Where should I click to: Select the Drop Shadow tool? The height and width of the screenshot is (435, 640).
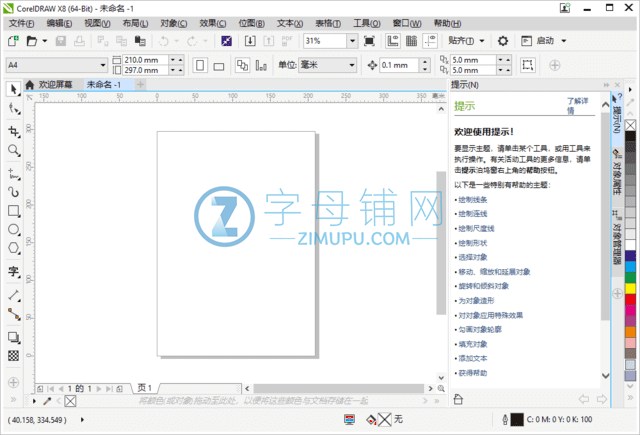click(13, 337)
